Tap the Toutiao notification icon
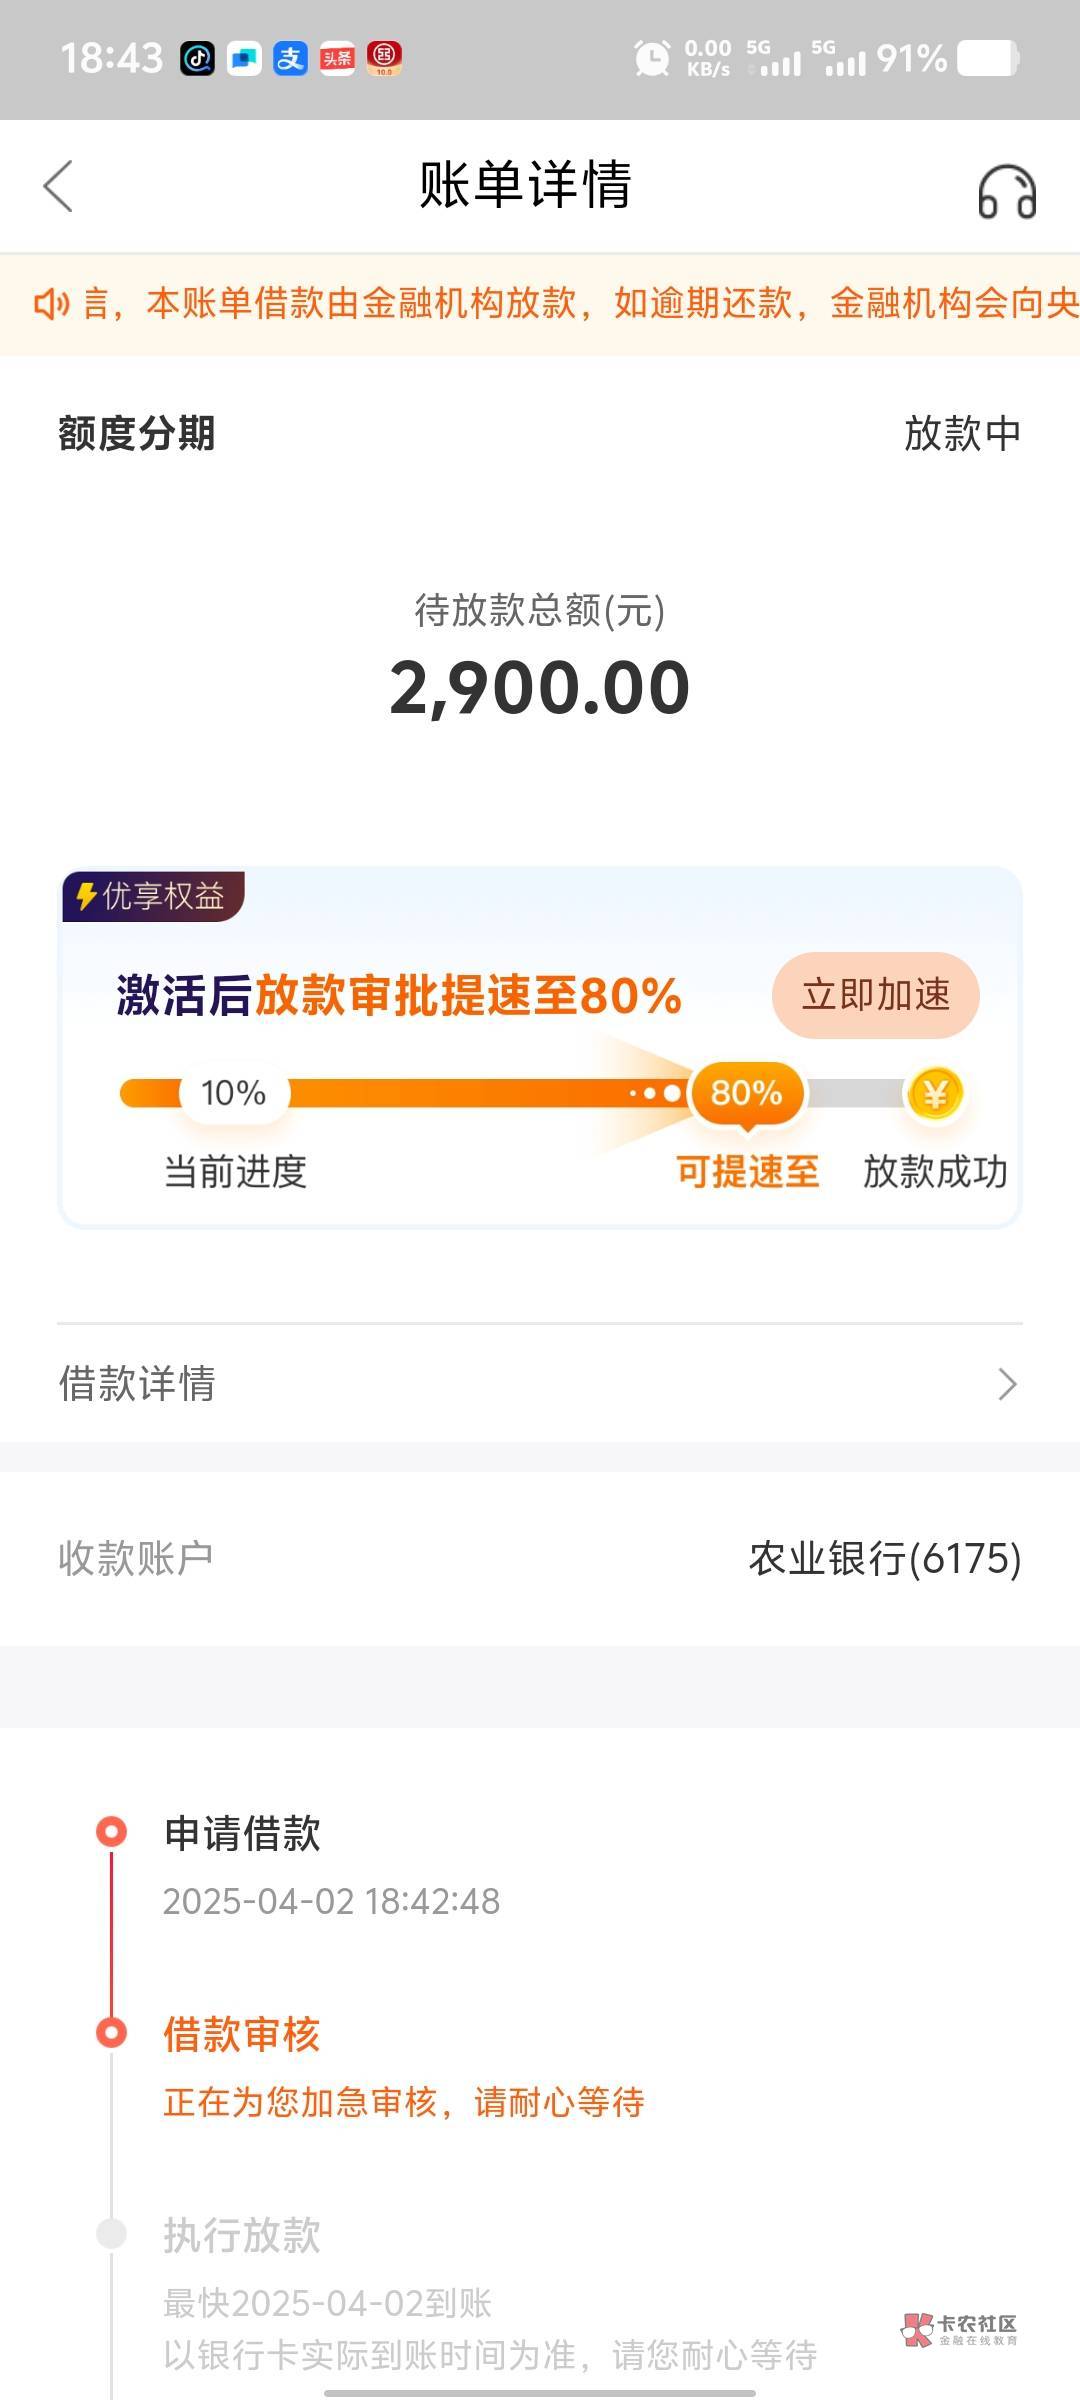 click(337, 59)
